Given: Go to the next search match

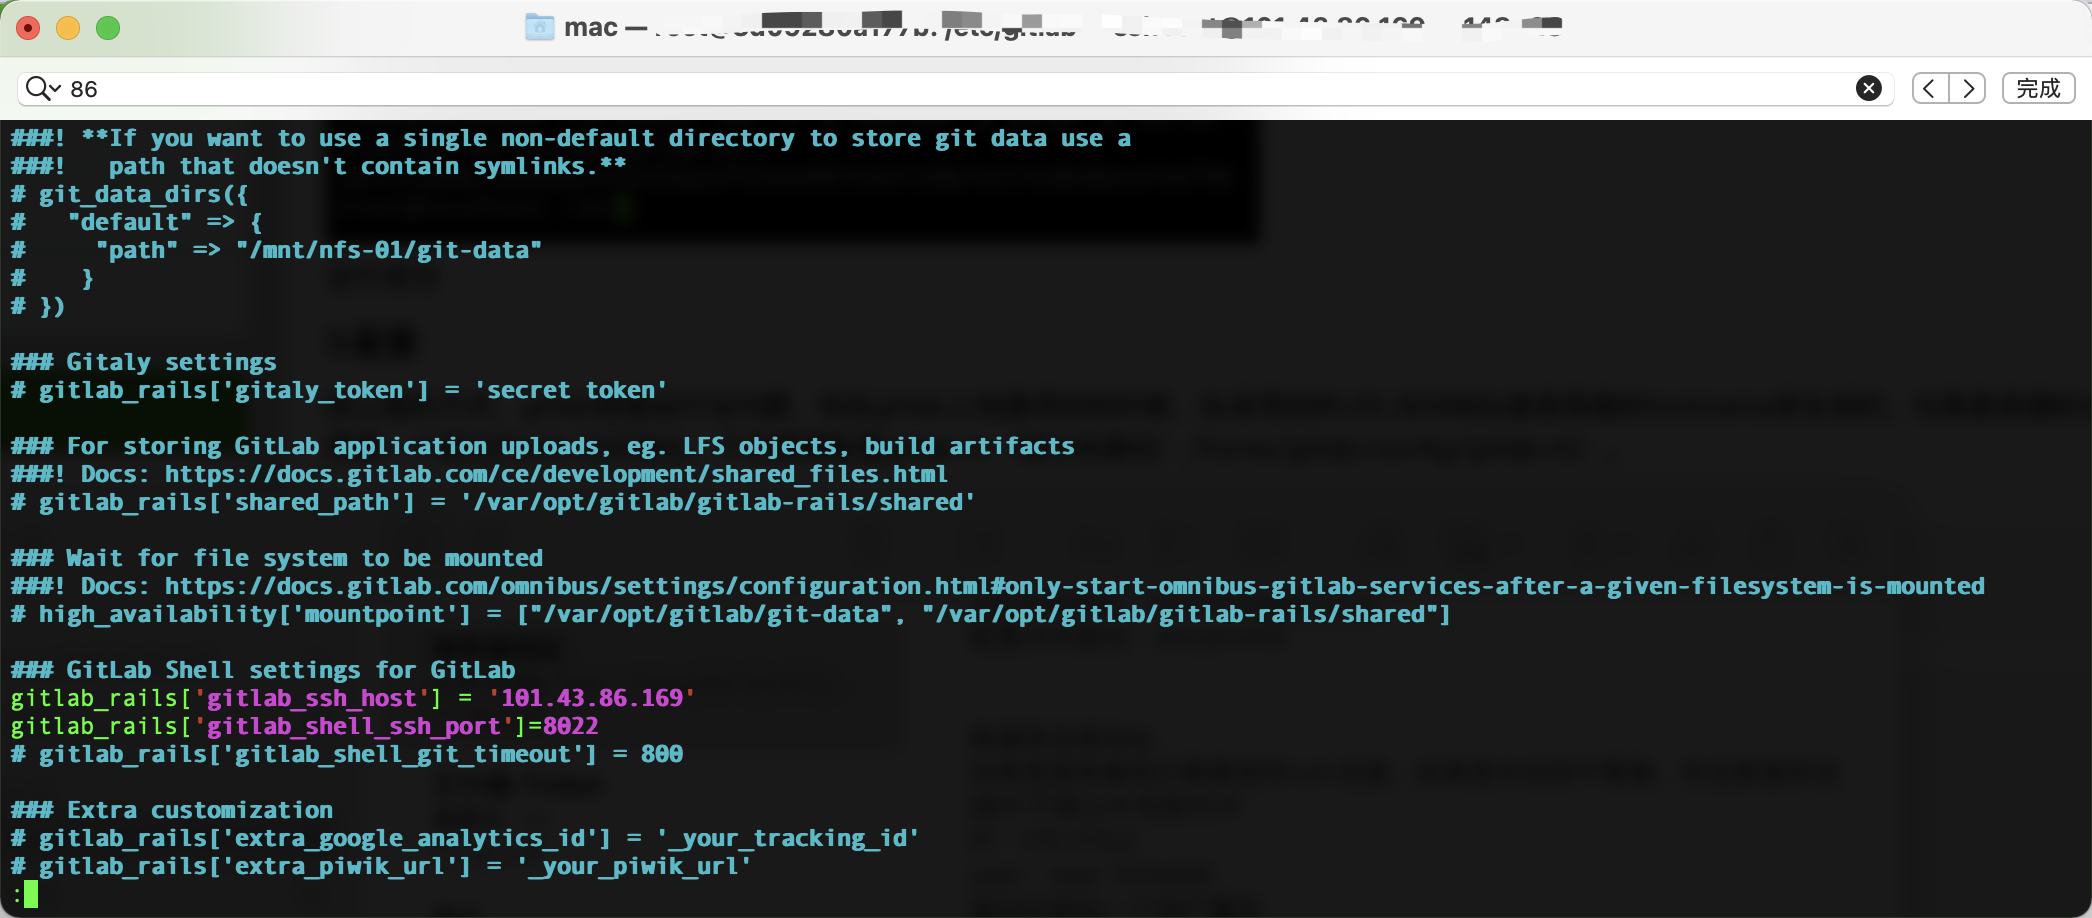Looking at the screenshot, I should 1967,88.
